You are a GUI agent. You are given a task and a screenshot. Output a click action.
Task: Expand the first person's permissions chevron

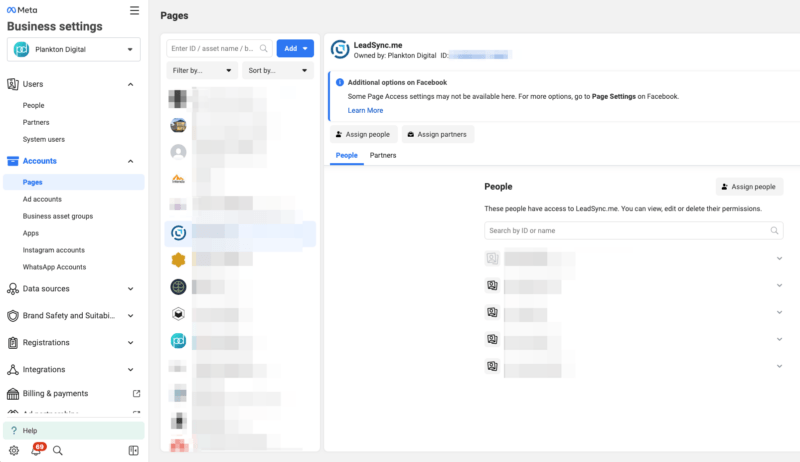(779, 258)
